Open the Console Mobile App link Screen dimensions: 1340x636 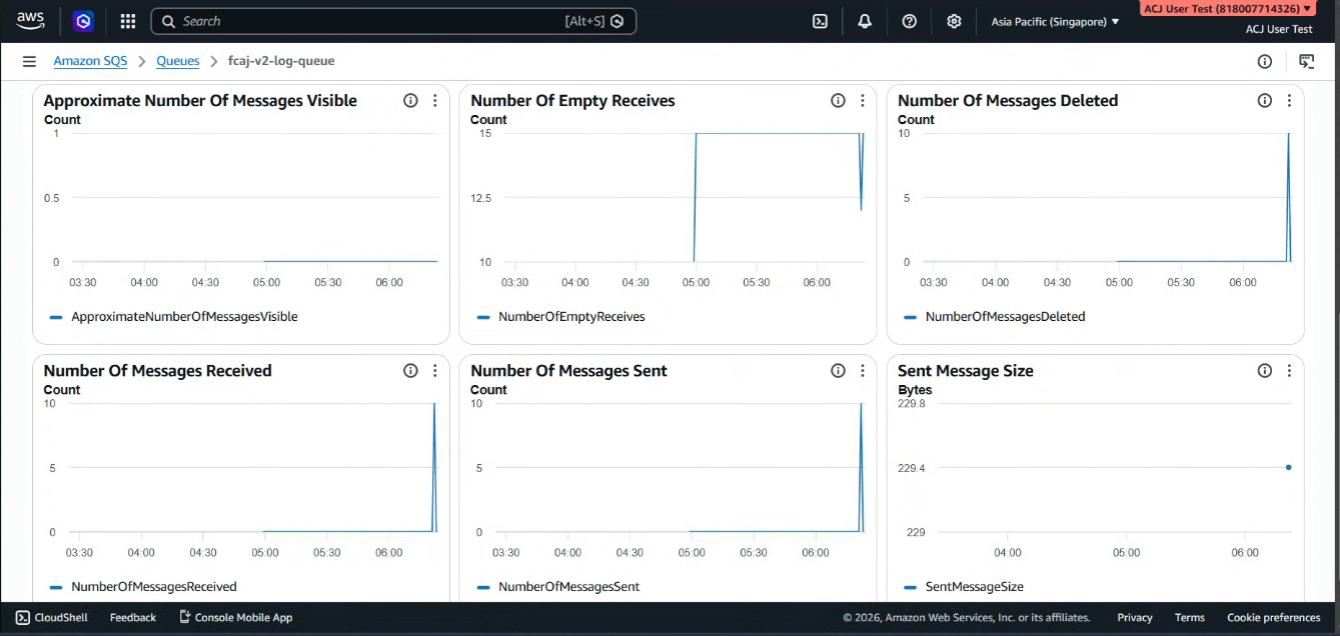236,617
